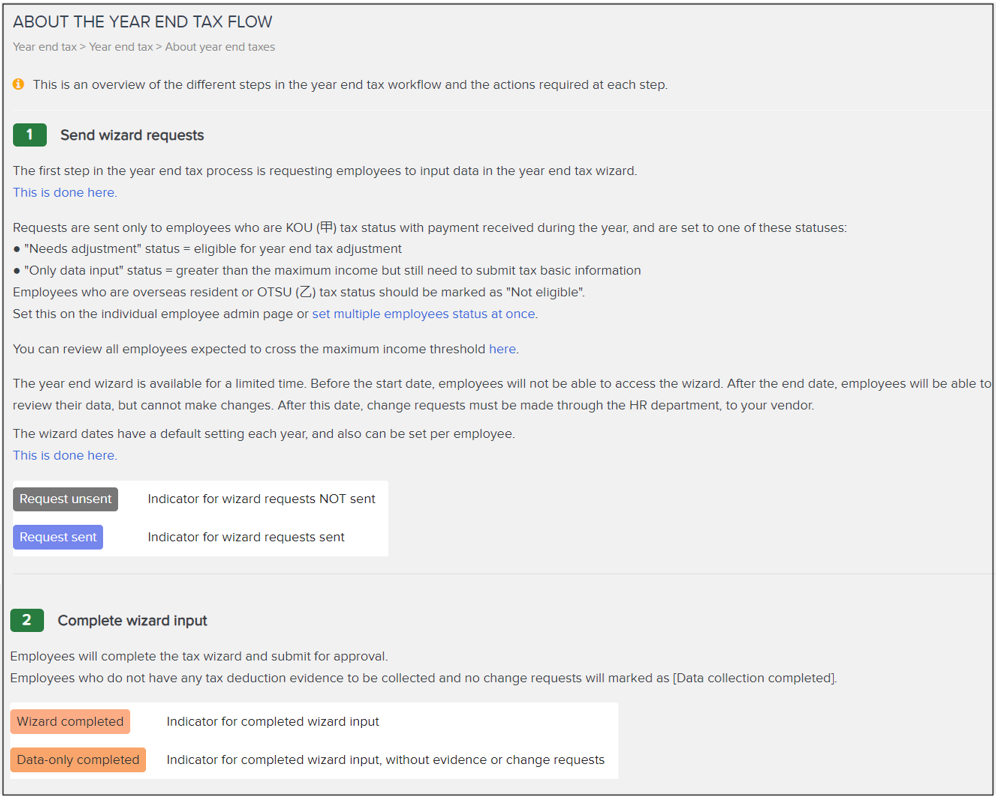
Task: Click 'Send wizard requests' section heading
Action: 132,135
